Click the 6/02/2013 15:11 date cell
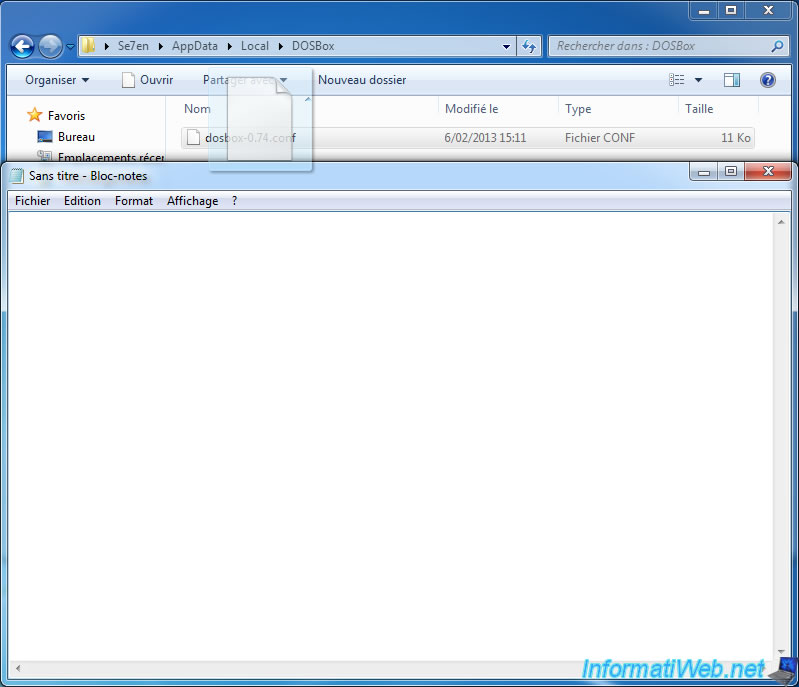The height and width of the screenshot is (687, 799). pyautogui.click(x=485, y=138)
